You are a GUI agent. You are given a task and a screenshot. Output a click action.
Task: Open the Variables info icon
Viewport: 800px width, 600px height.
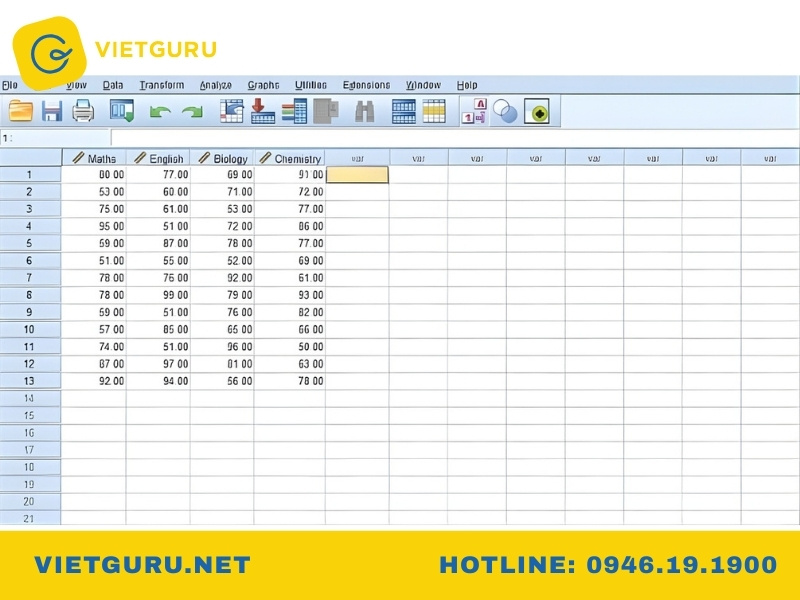(294, 111)
